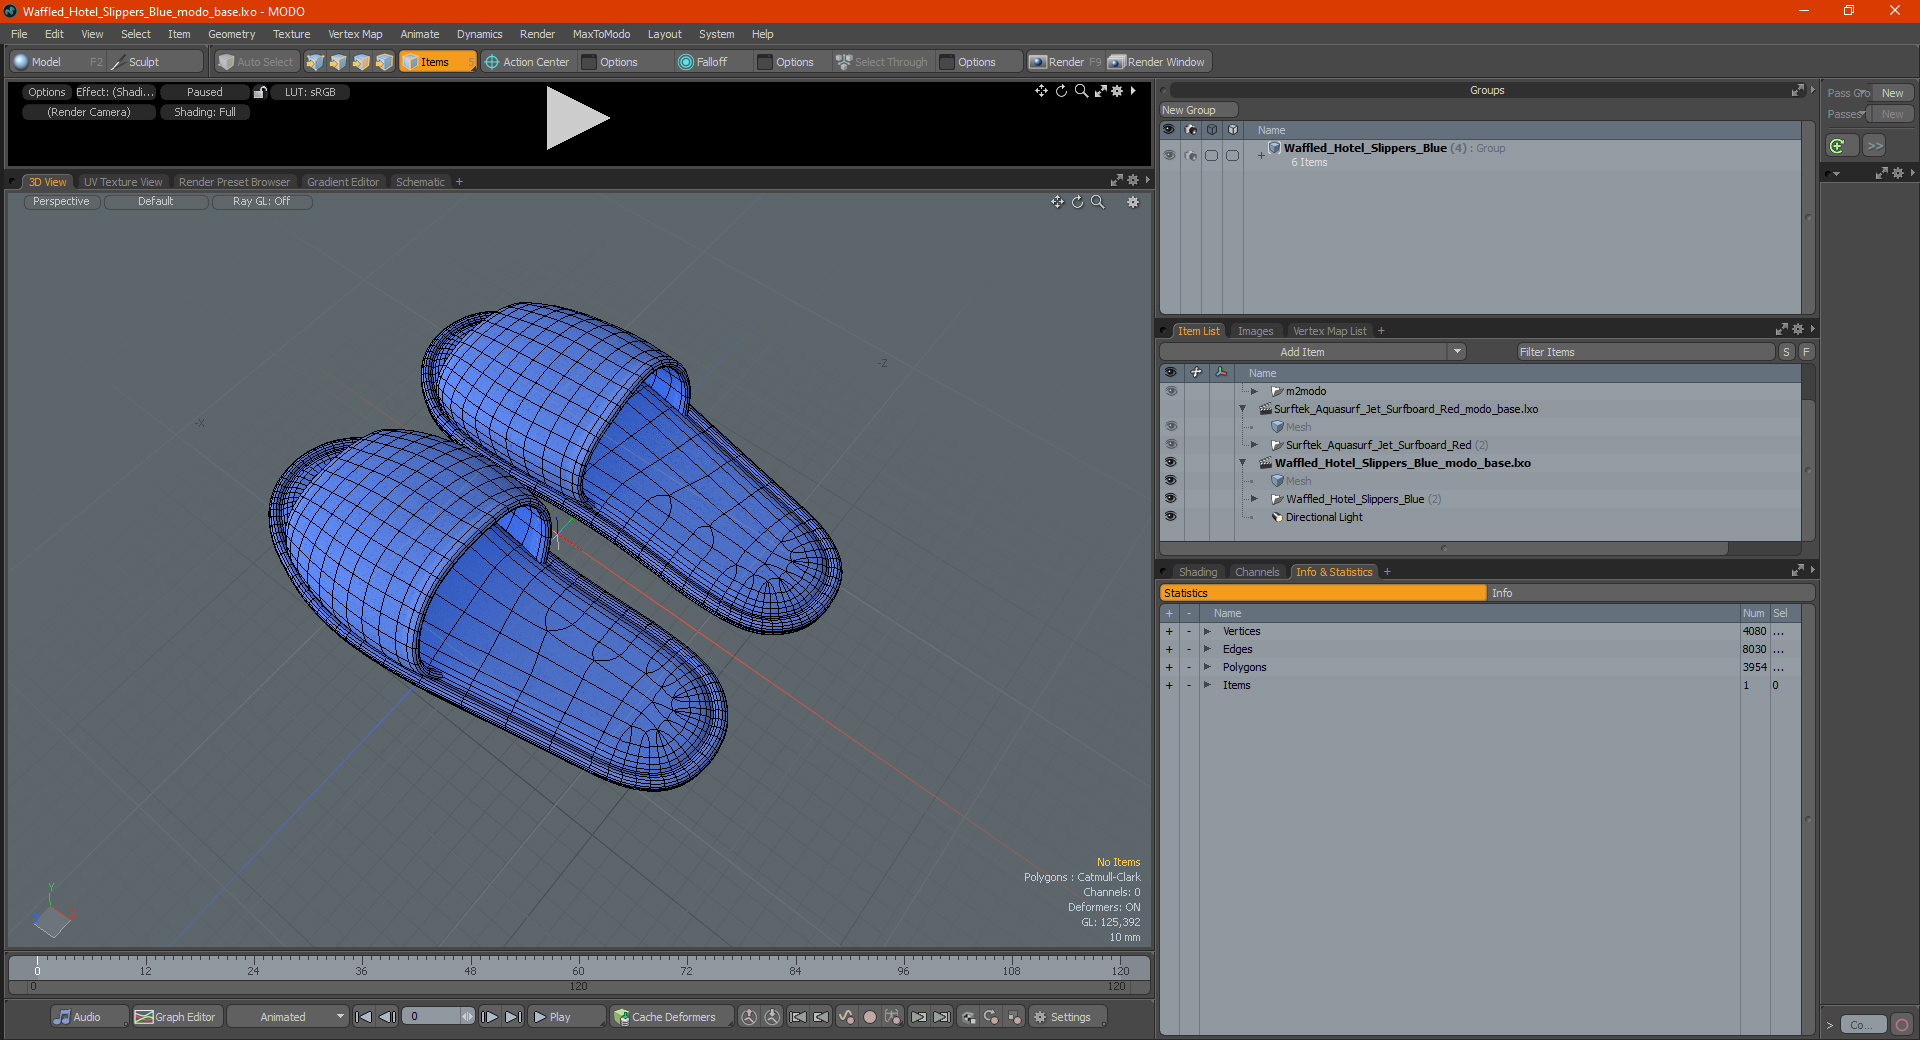The image size is (1920, 1040).
Task: Toggle Select Through Options checkbox
Action: [x=947, y=62]
